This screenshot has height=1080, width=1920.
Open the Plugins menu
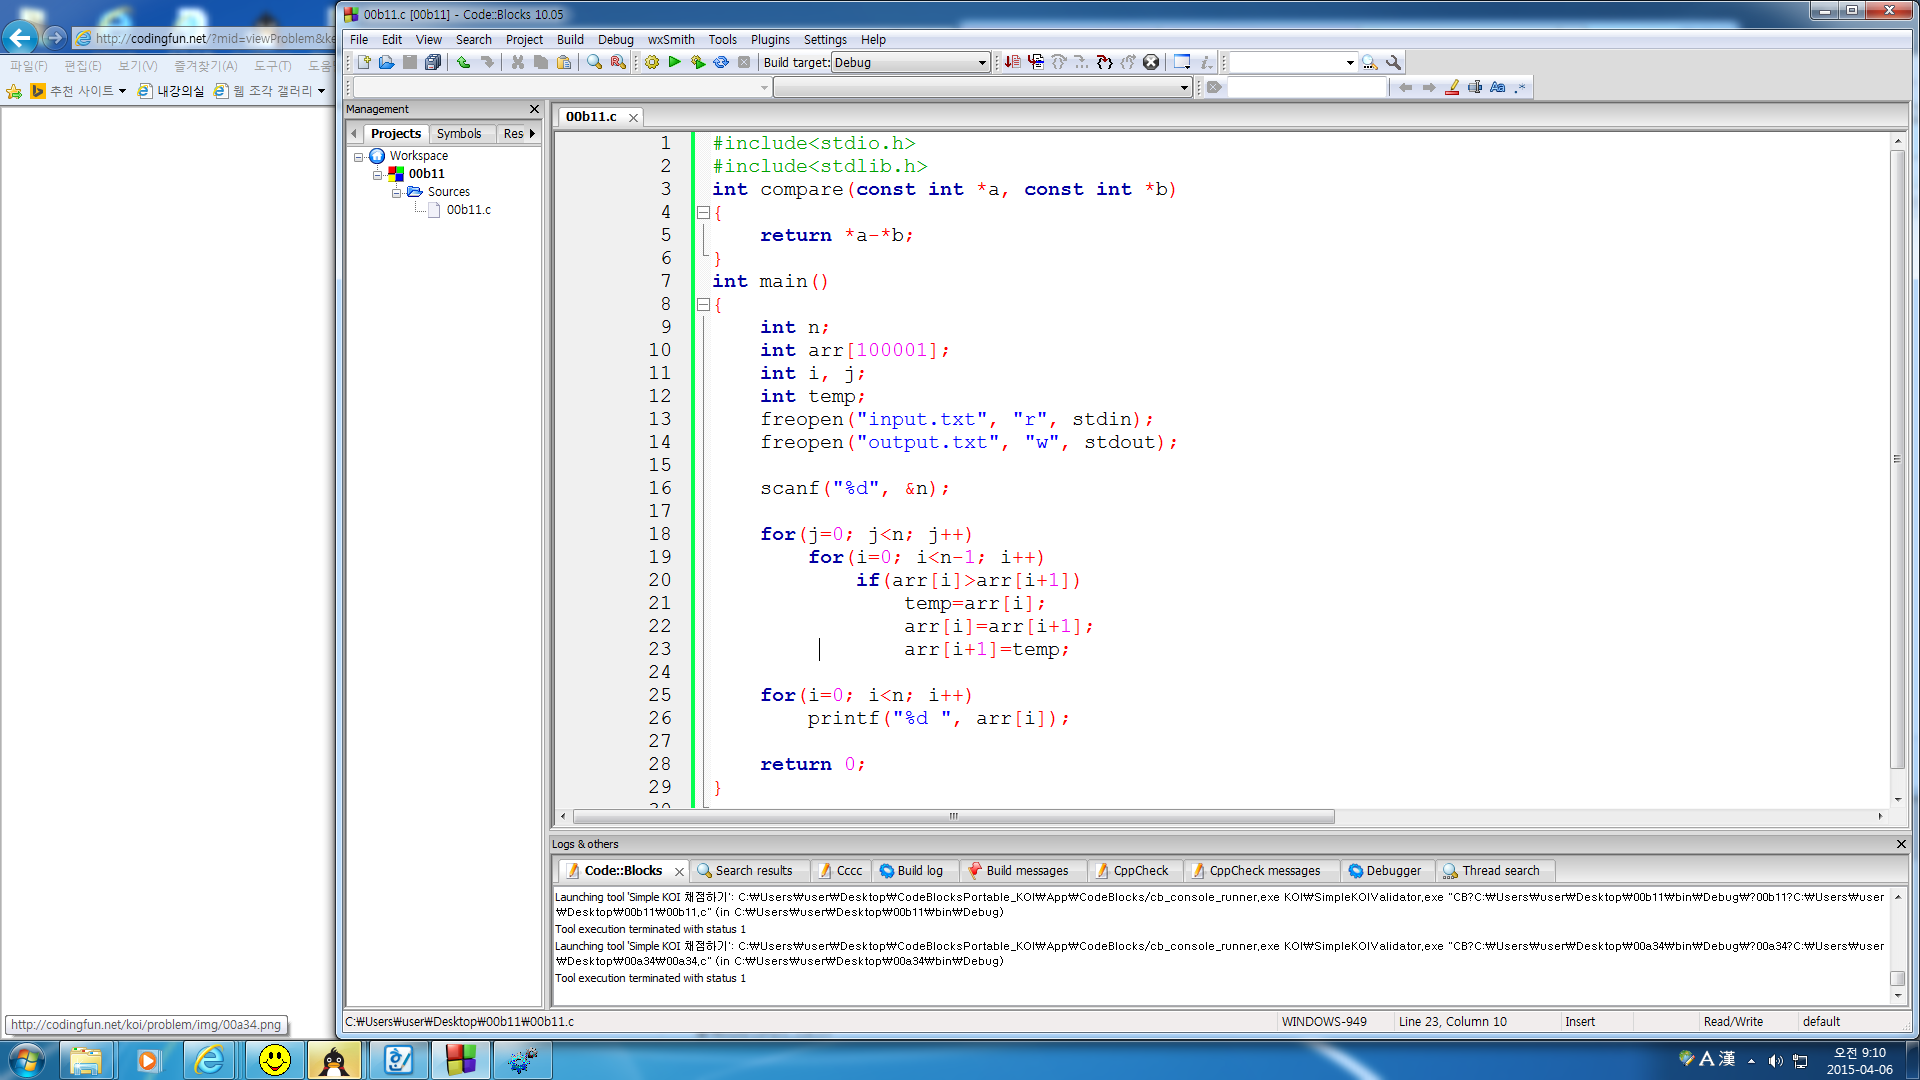click(x=770, y=40)
